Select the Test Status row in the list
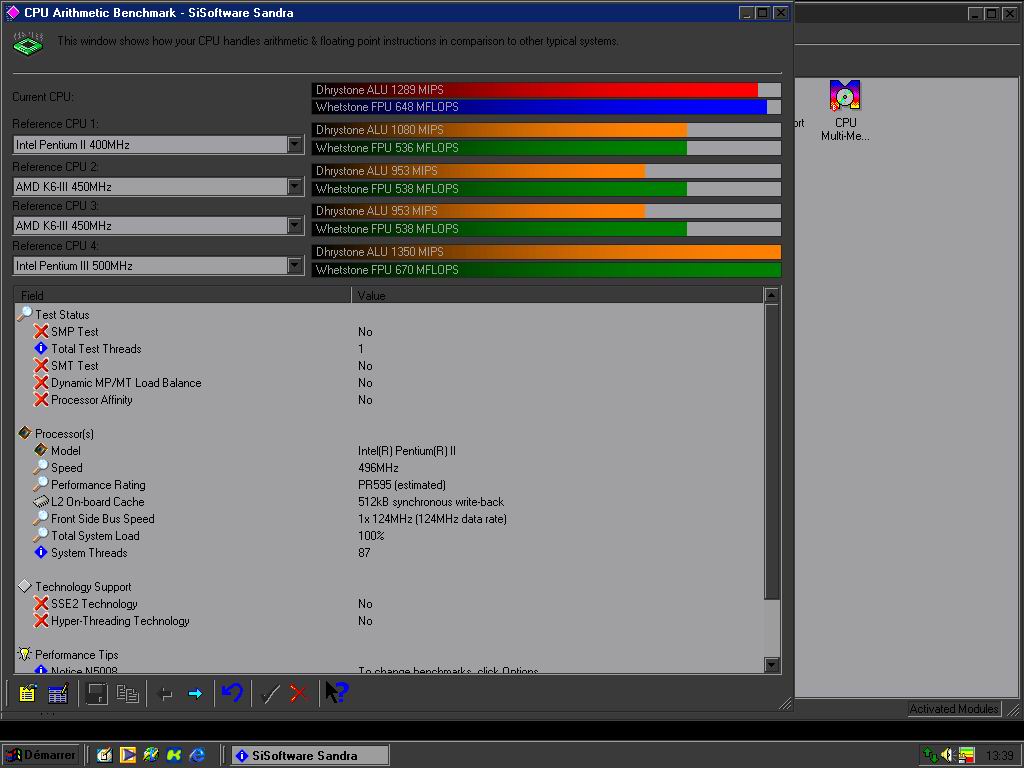This screenshot has height=768, width=1024. (62, 315)
